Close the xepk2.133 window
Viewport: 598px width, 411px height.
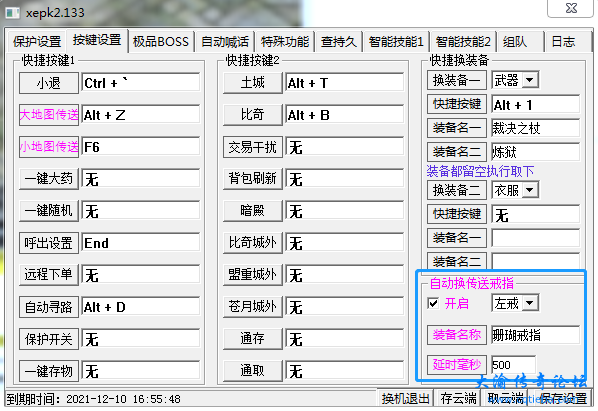(x=571, y=8)
